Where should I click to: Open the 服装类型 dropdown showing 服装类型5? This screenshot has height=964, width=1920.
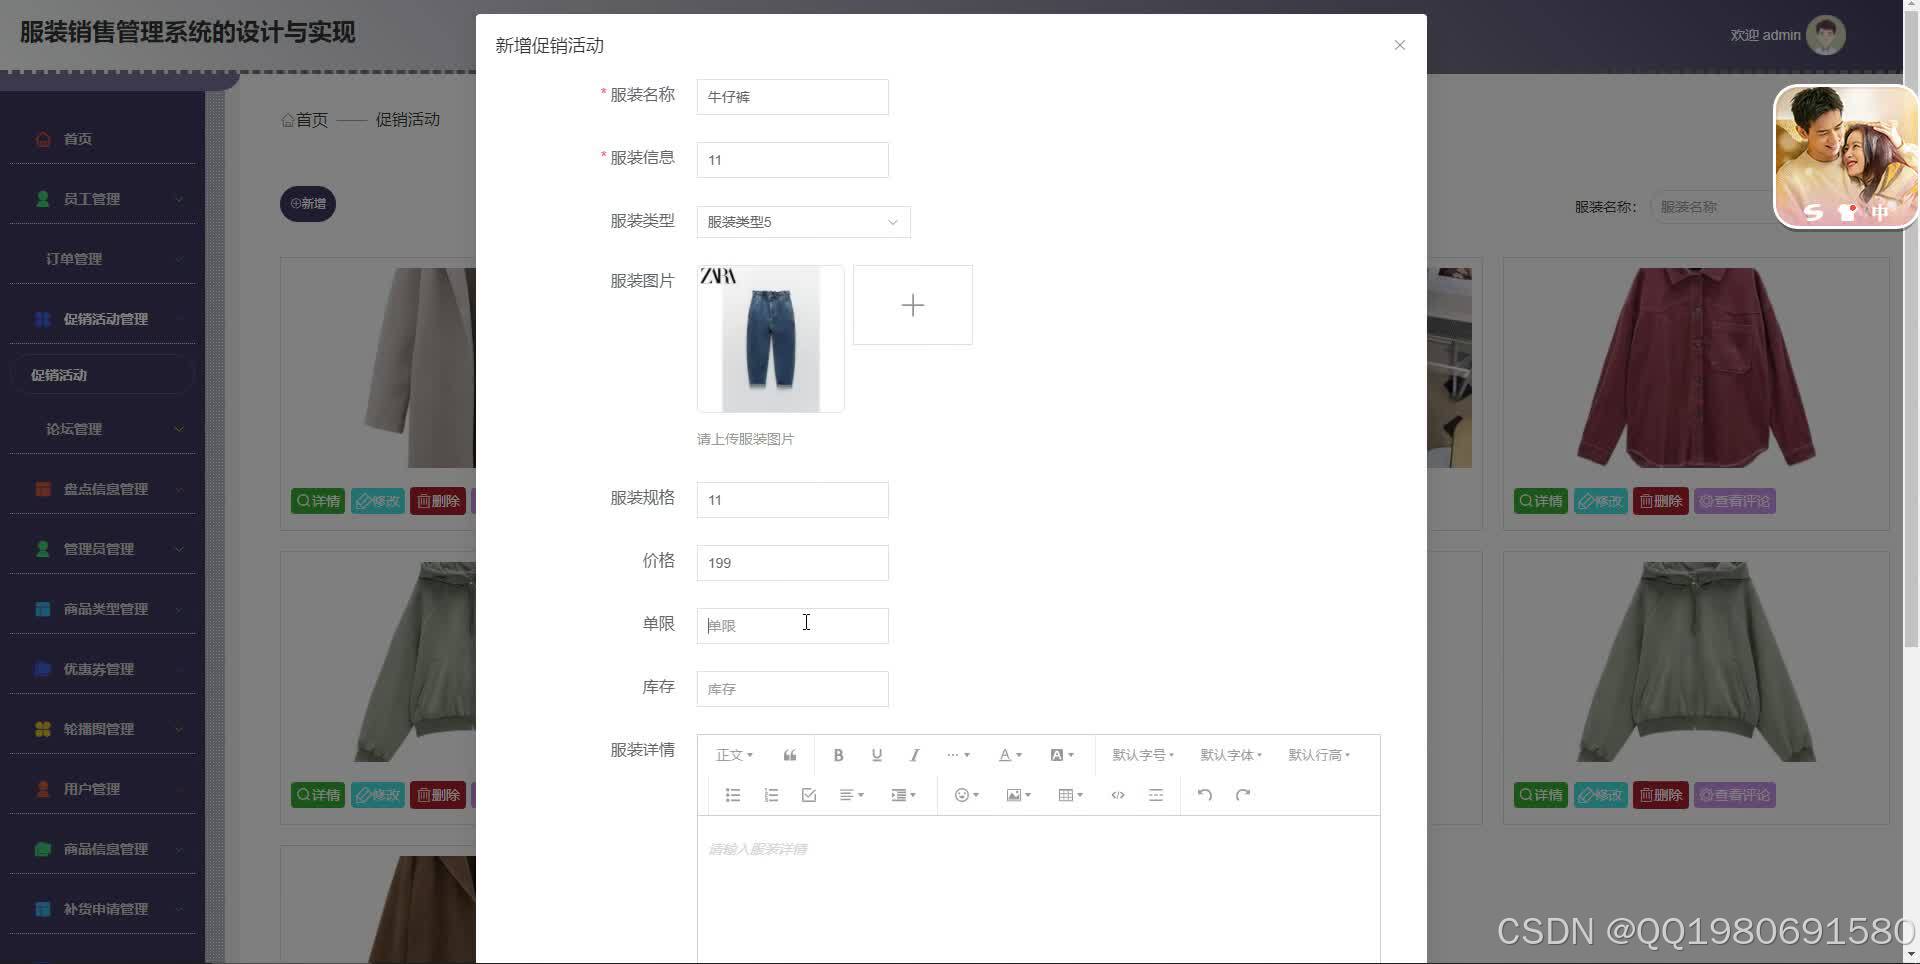(x=802, y=222)
